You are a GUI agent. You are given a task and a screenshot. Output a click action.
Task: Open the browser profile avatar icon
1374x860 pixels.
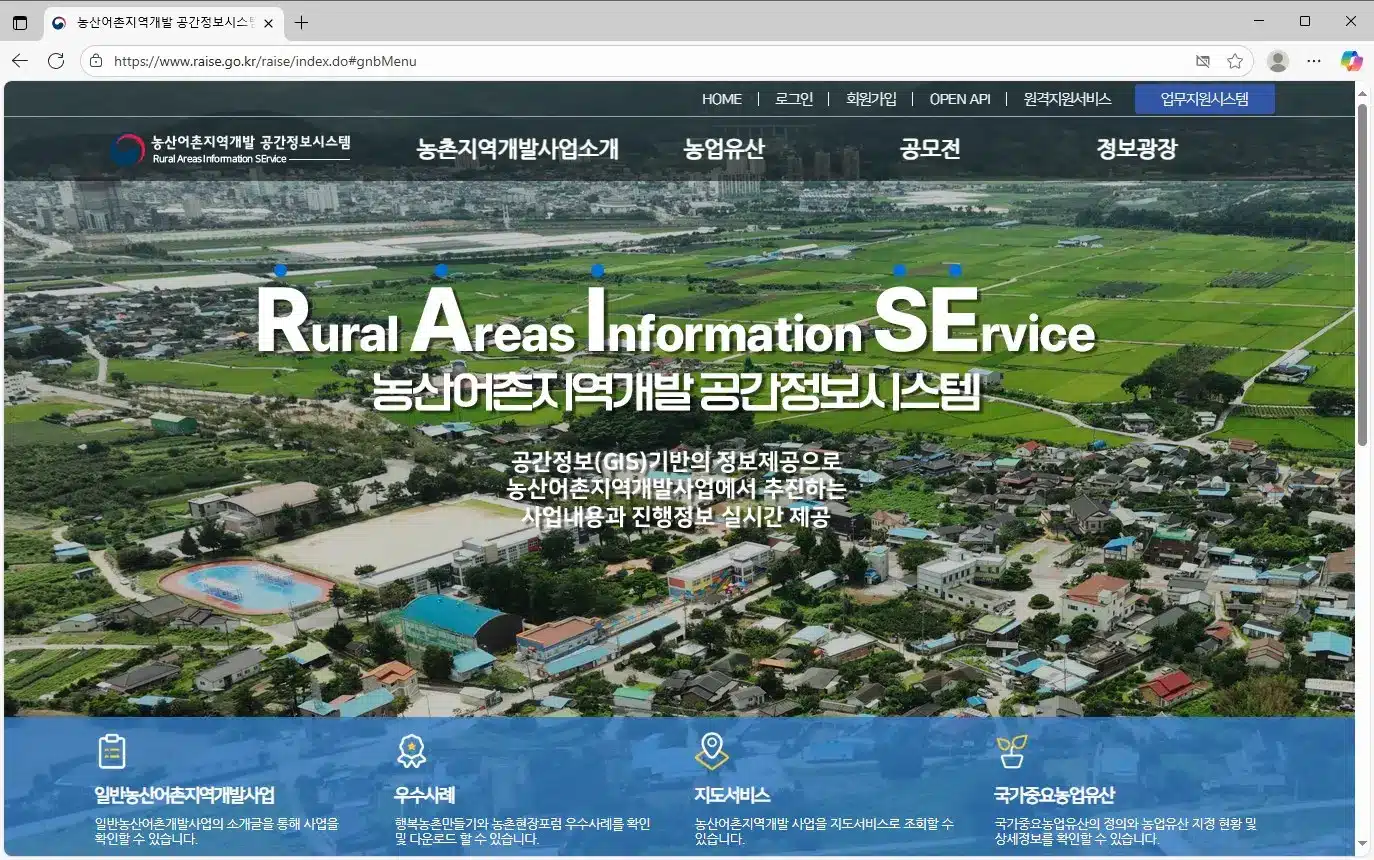click(x=1277, y=61)
